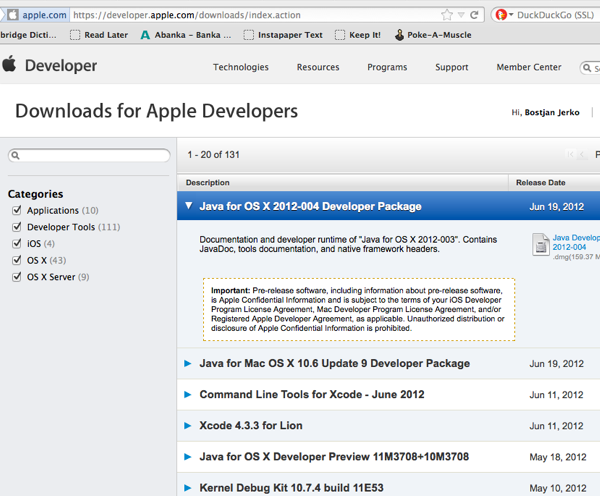Open the Support menu
Viewport: 600px width, 496px height.
tap(452, 67)
